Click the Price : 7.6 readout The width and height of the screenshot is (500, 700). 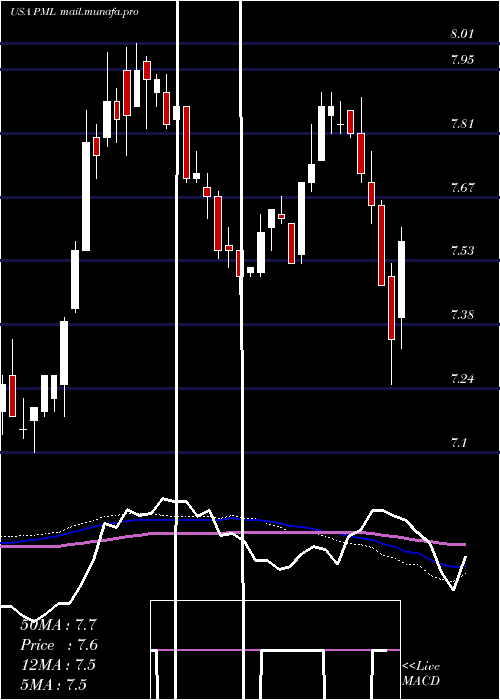coord(59,645)
